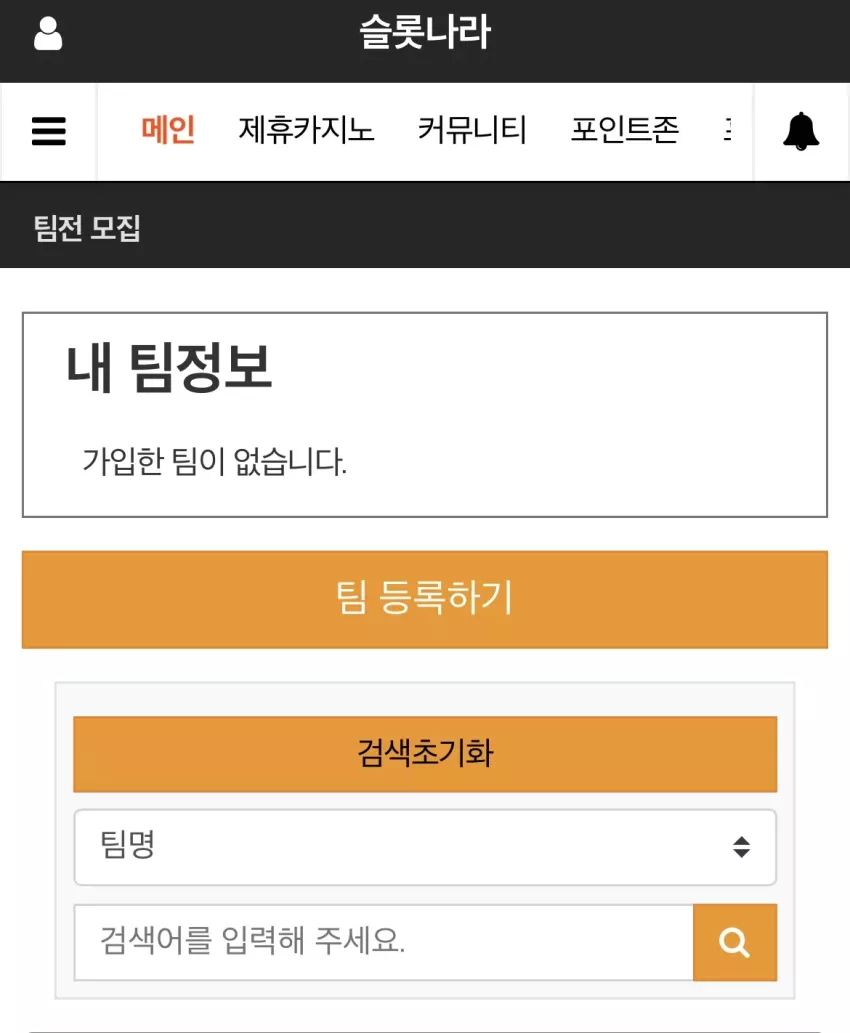Focus the 검색어를 입력해 주세요 field
The image size is (850, 1033).
(383, 942)
